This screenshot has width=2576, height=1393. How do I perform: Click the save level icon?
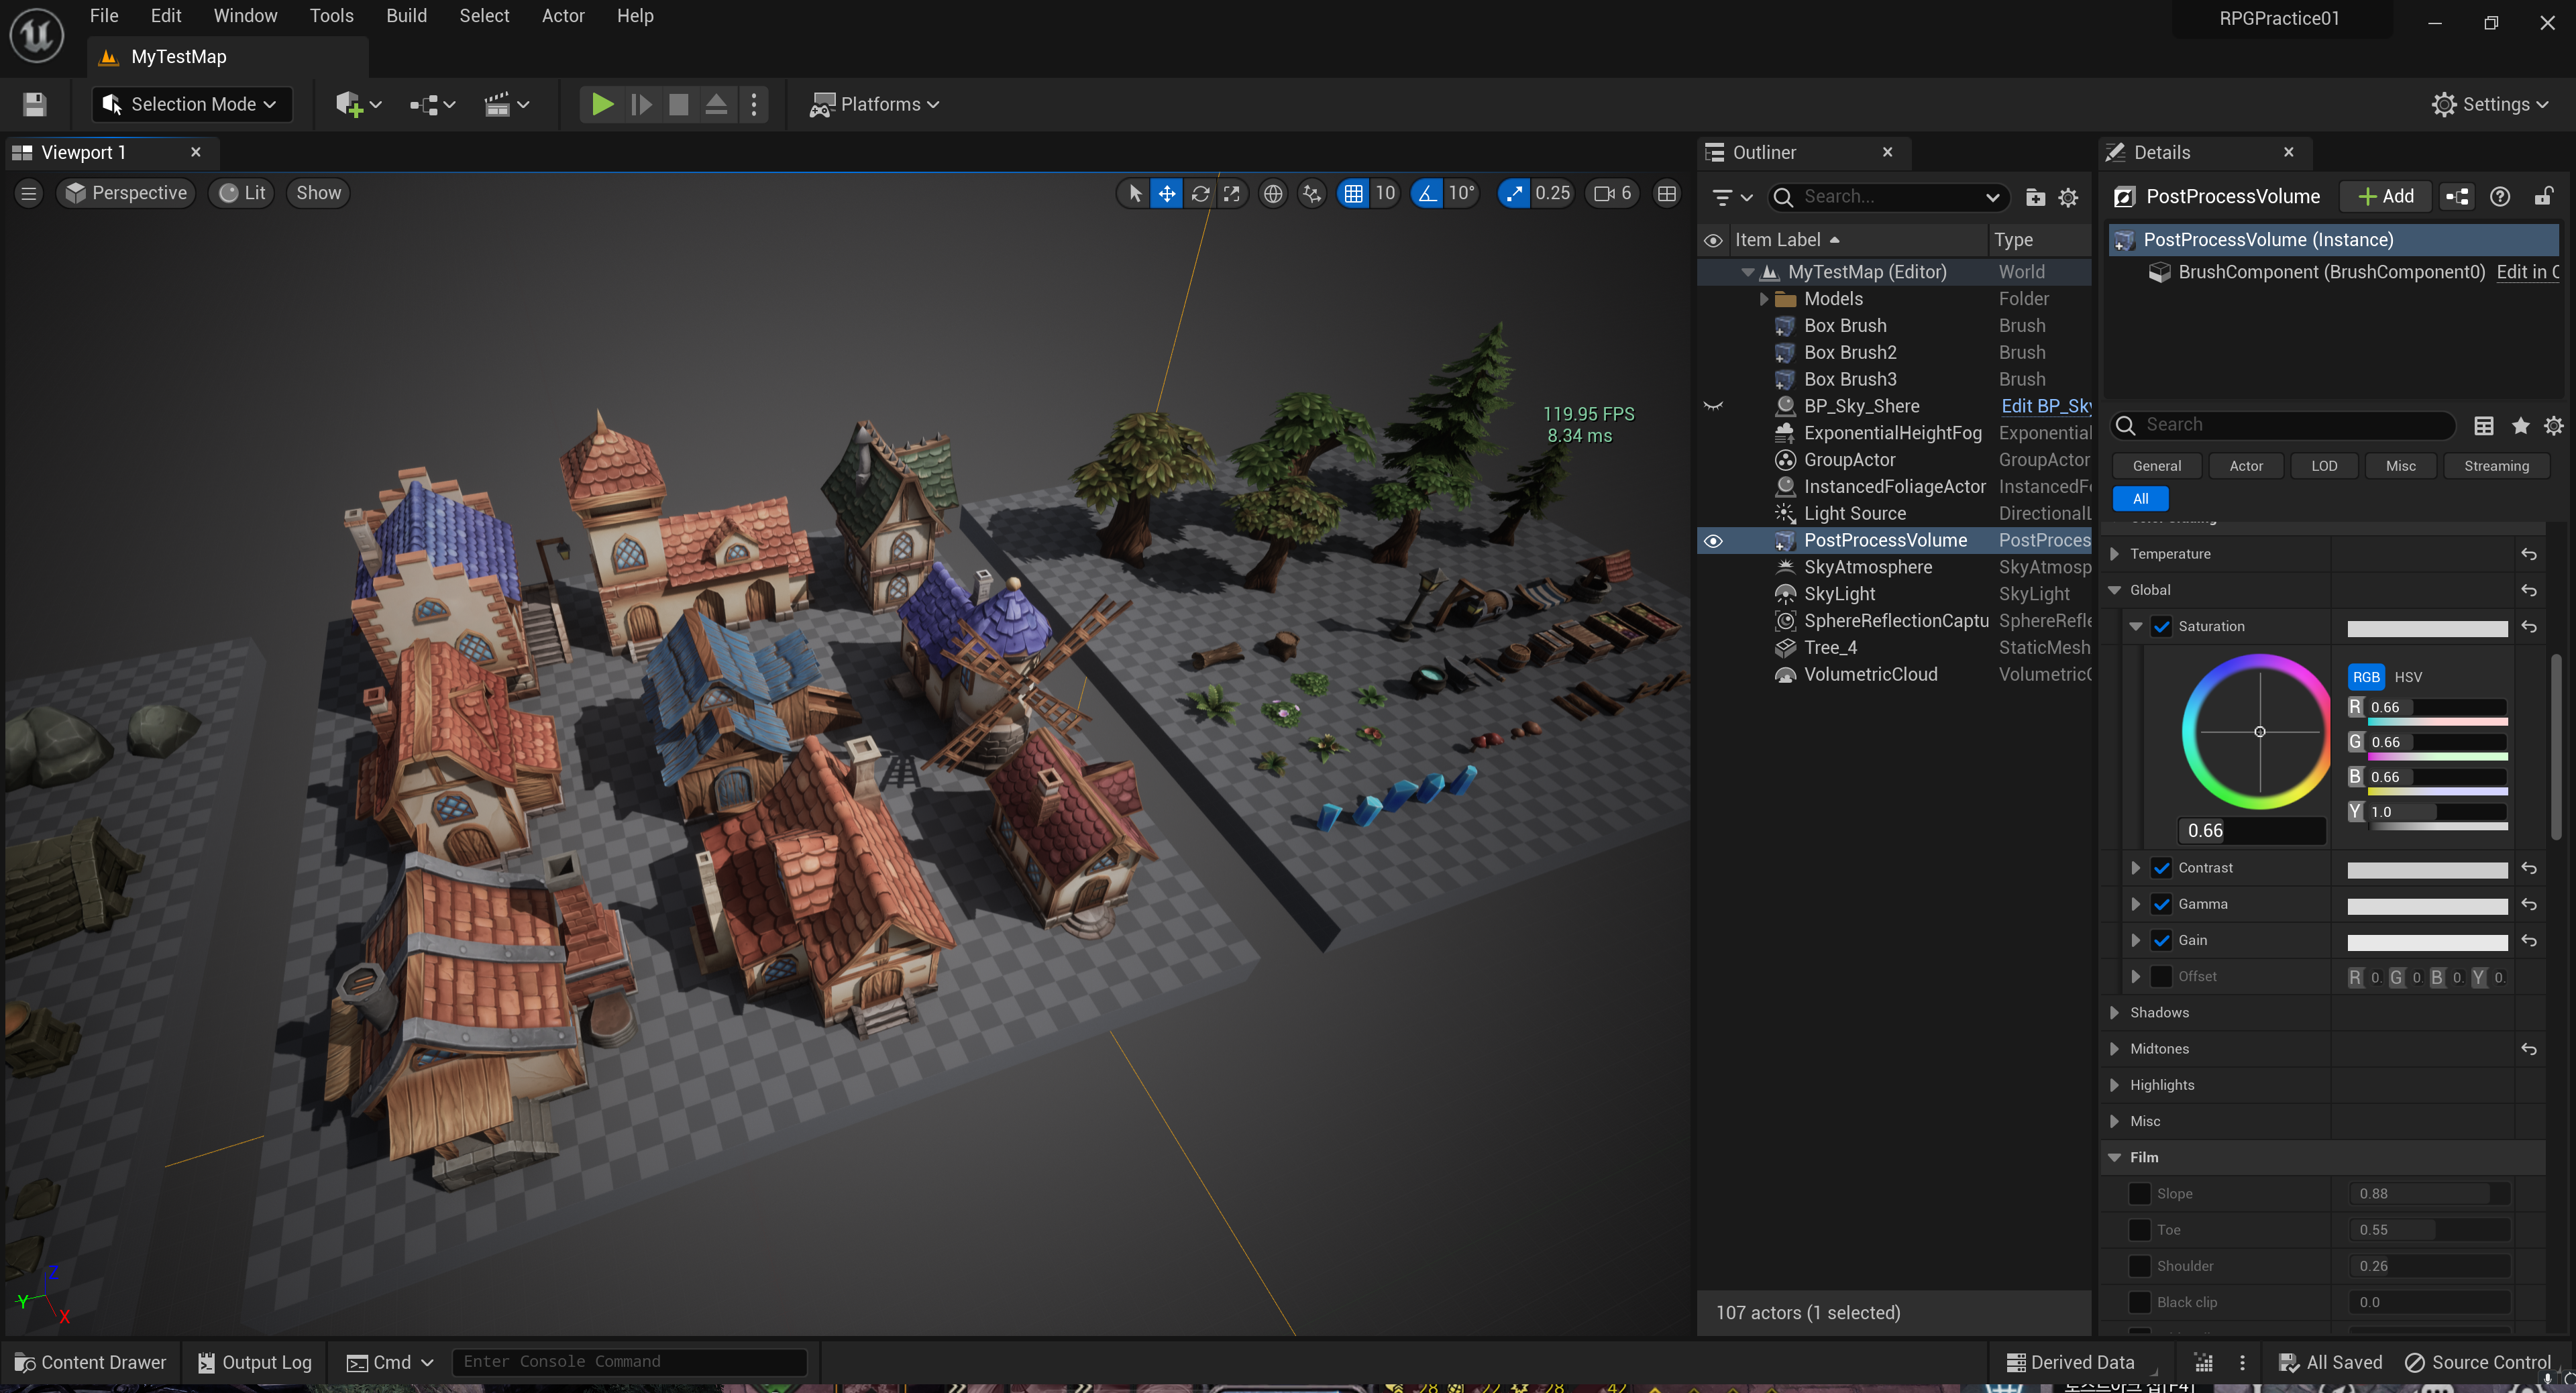35,104
